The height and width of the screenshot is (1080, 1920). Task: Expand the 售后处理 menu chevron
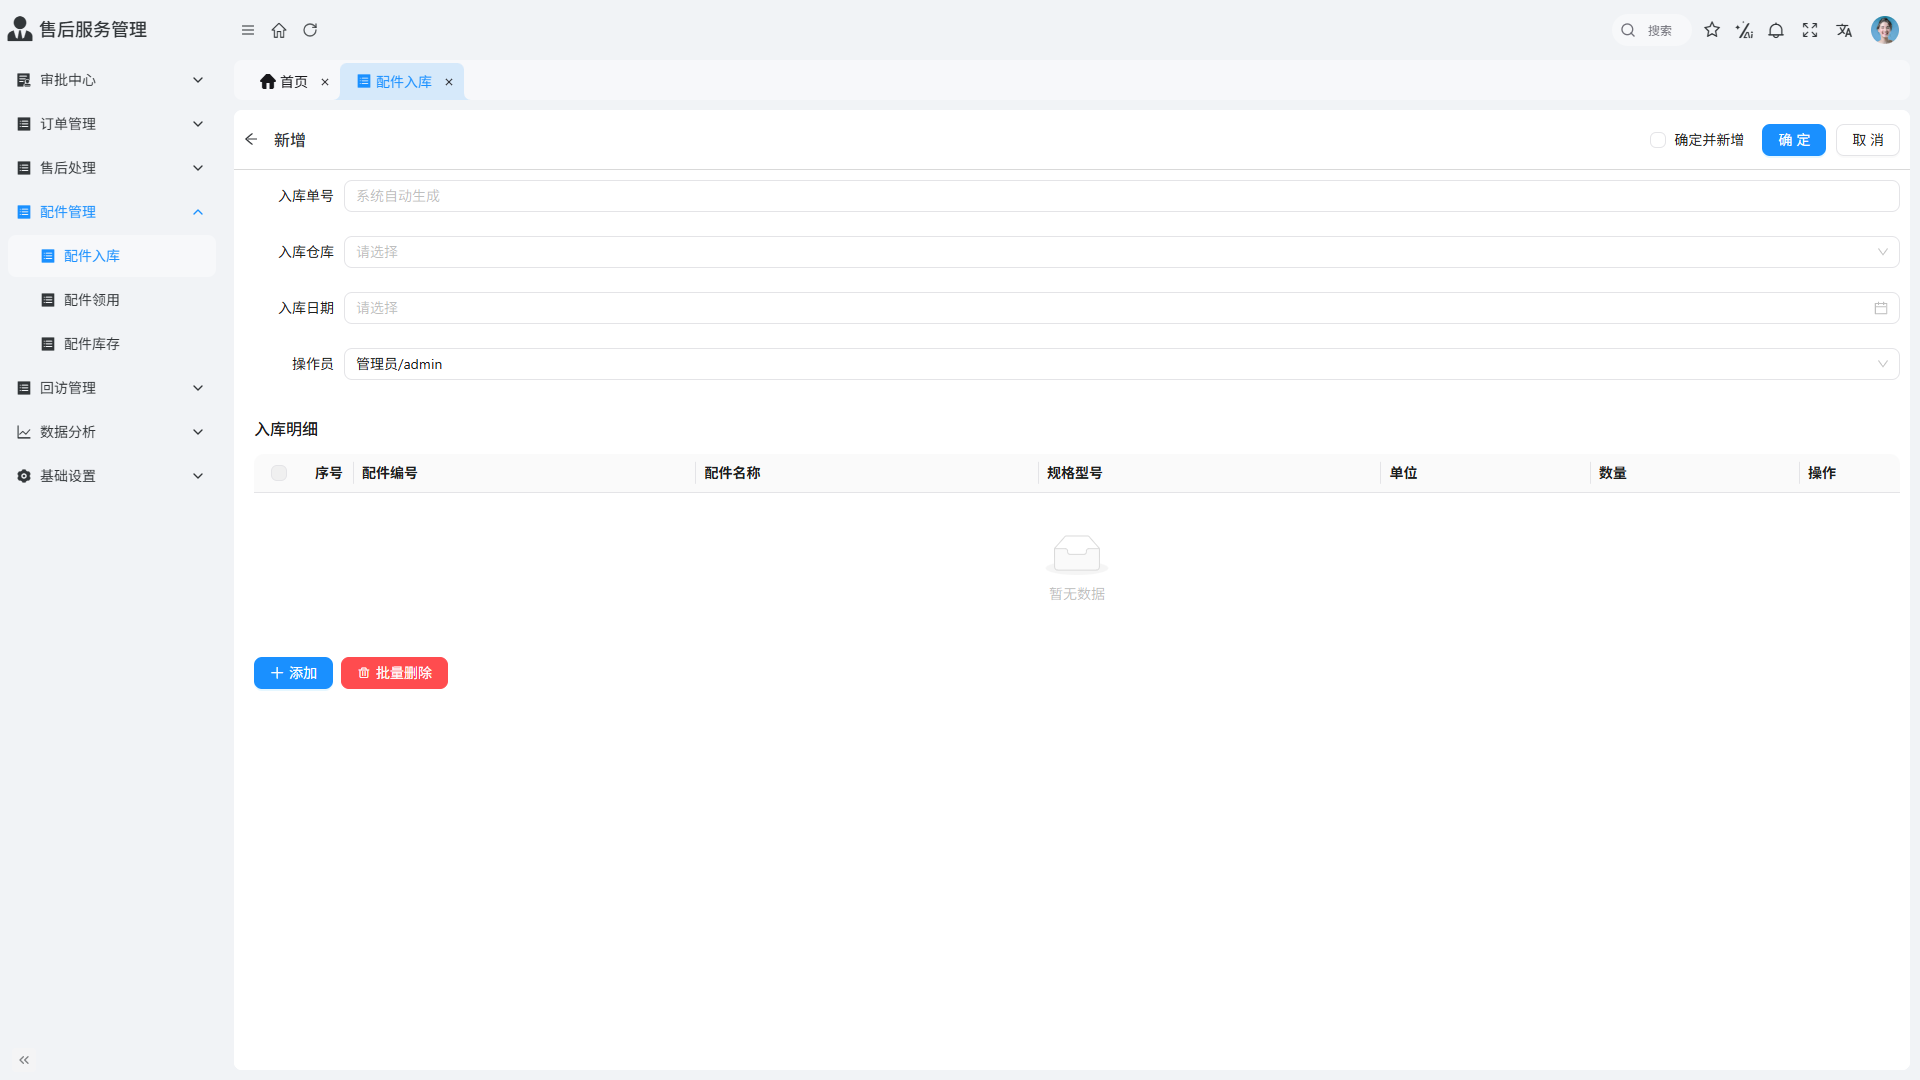tap(198, 168)
